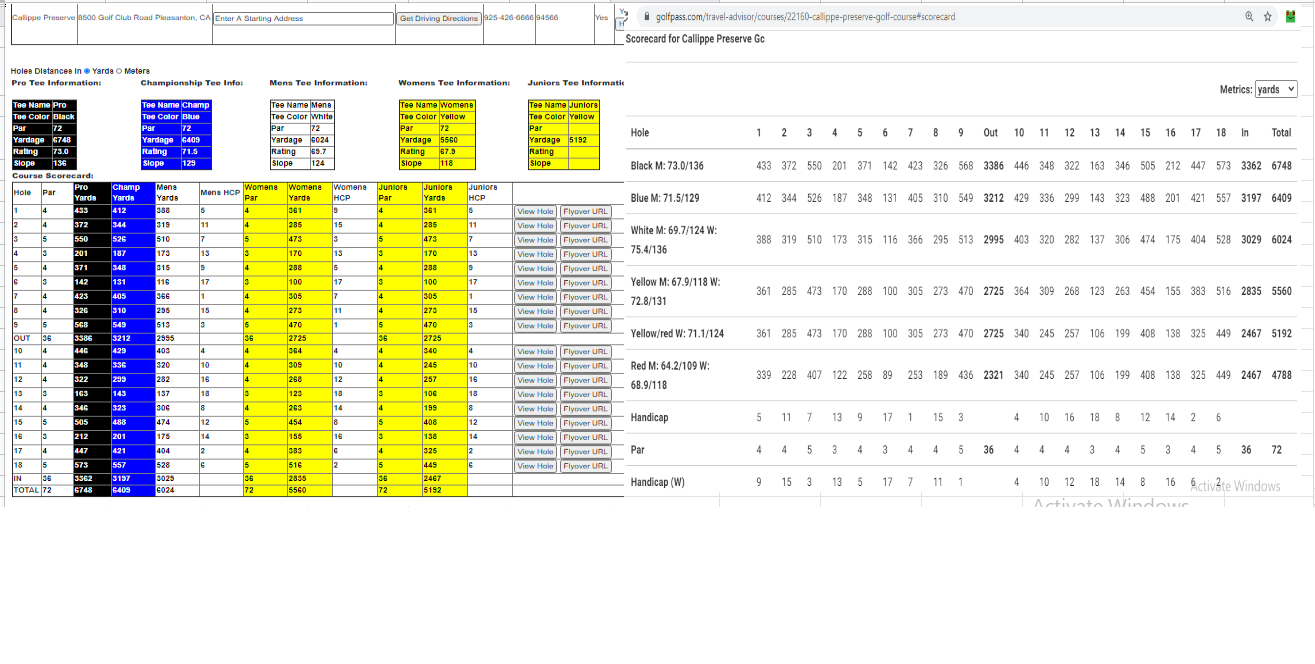Click View Hole button for hole 16

pos(535,437)
